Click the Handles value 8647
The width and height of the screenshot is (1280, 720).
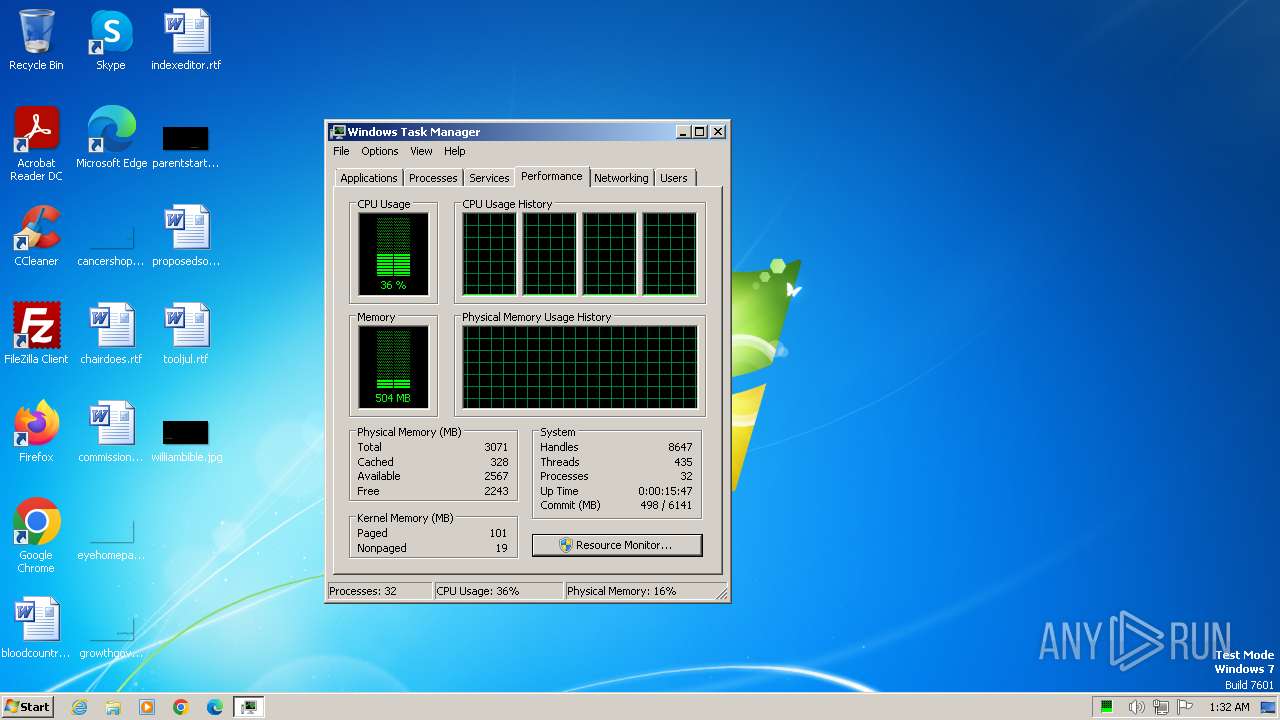tap(680, 447)
